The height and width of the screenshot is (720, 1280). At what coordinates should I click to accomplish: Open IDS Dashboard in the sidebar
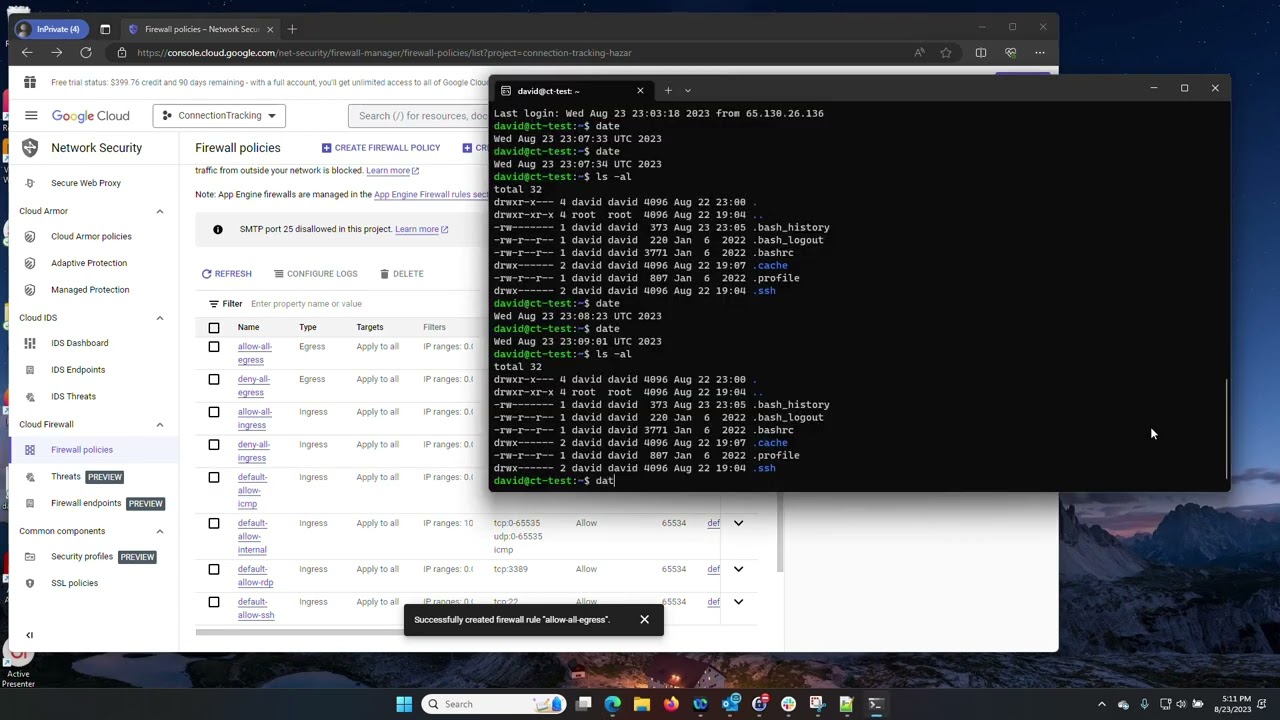tap(80, 343)
